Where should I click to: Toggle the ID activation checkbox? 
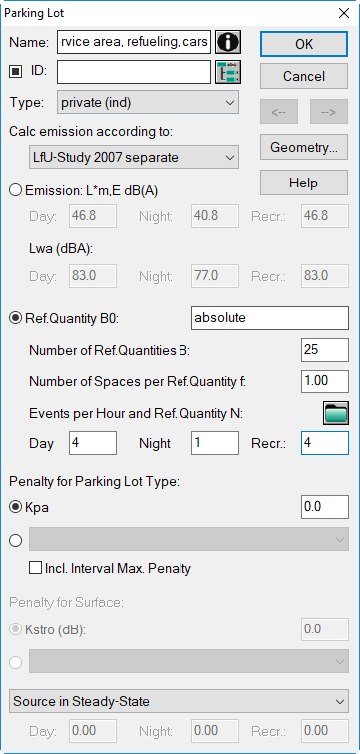click(x=16, y=72)
